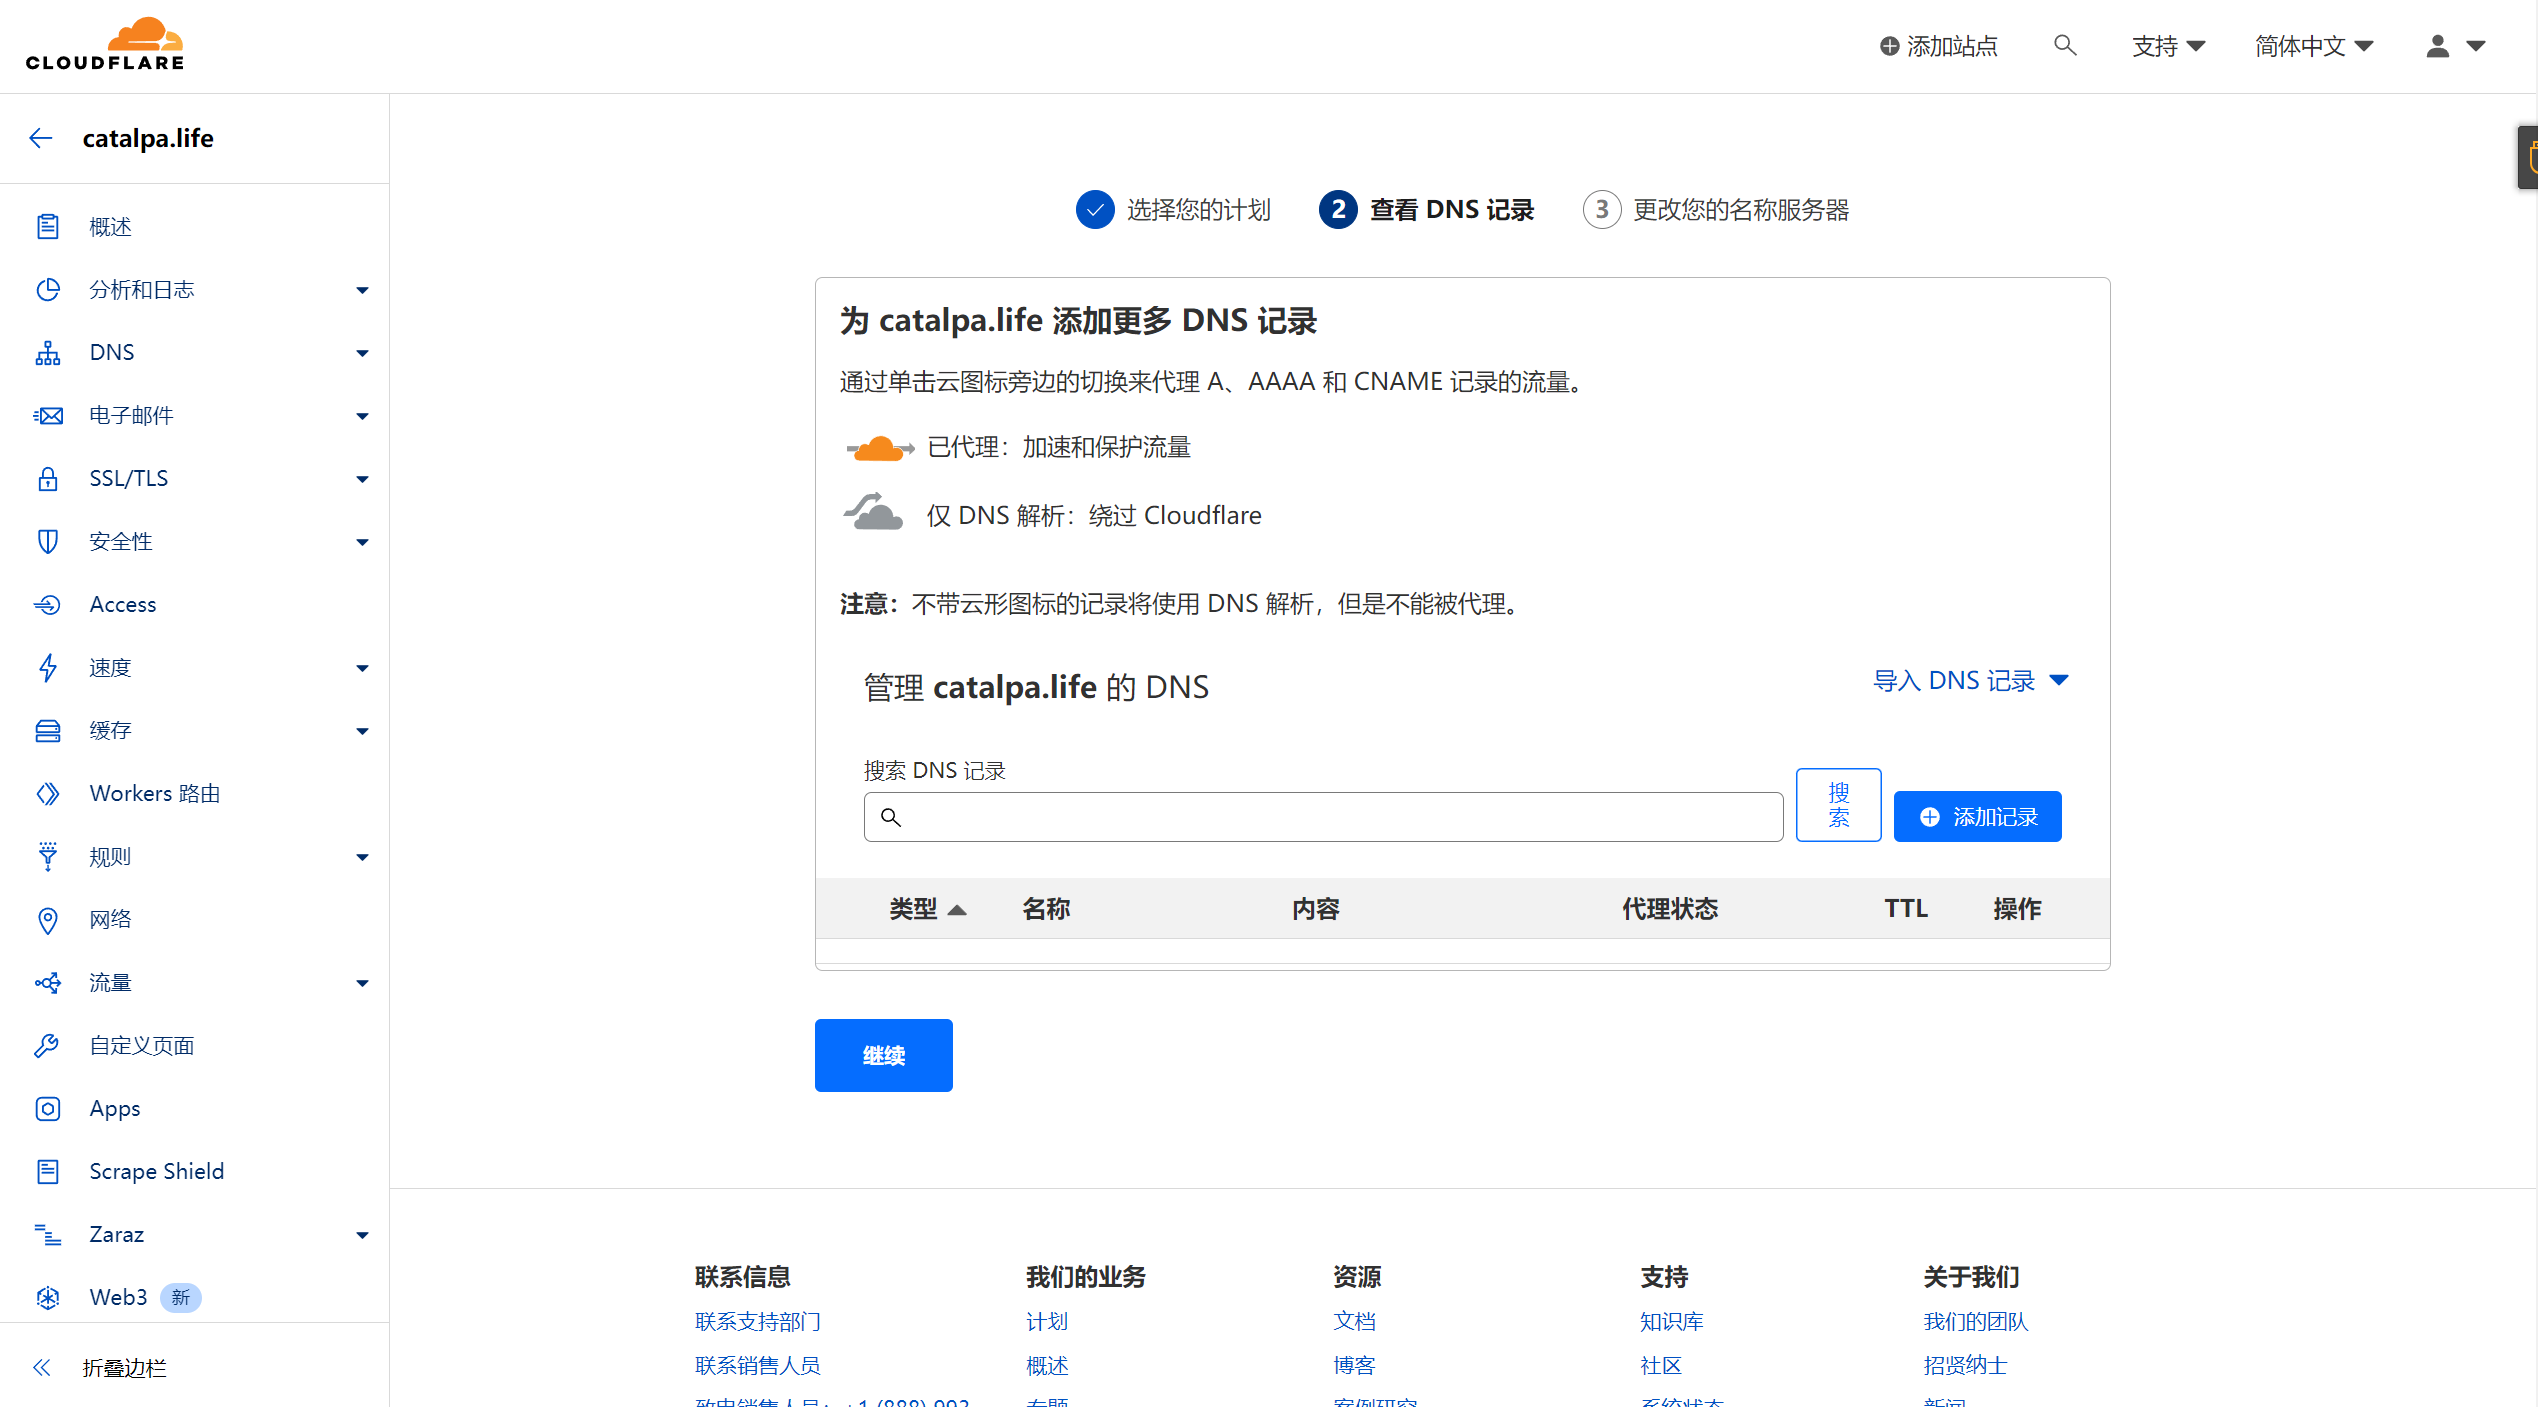Viewport: 2538px width, 1407px height.
Task: Expand the 规则 submenu arrow
Action: (362, 858)
